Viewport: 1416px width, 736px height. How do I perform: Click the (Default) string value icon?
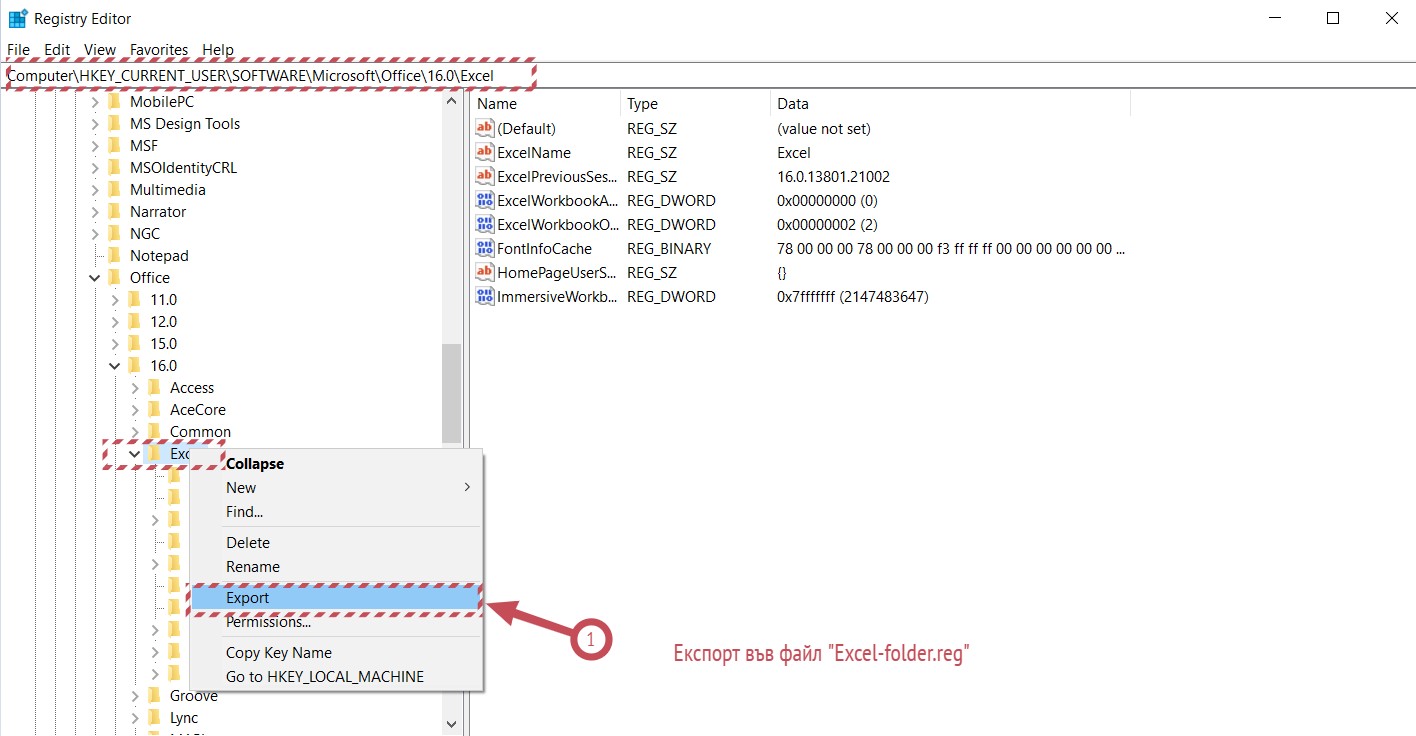point(485,128)
